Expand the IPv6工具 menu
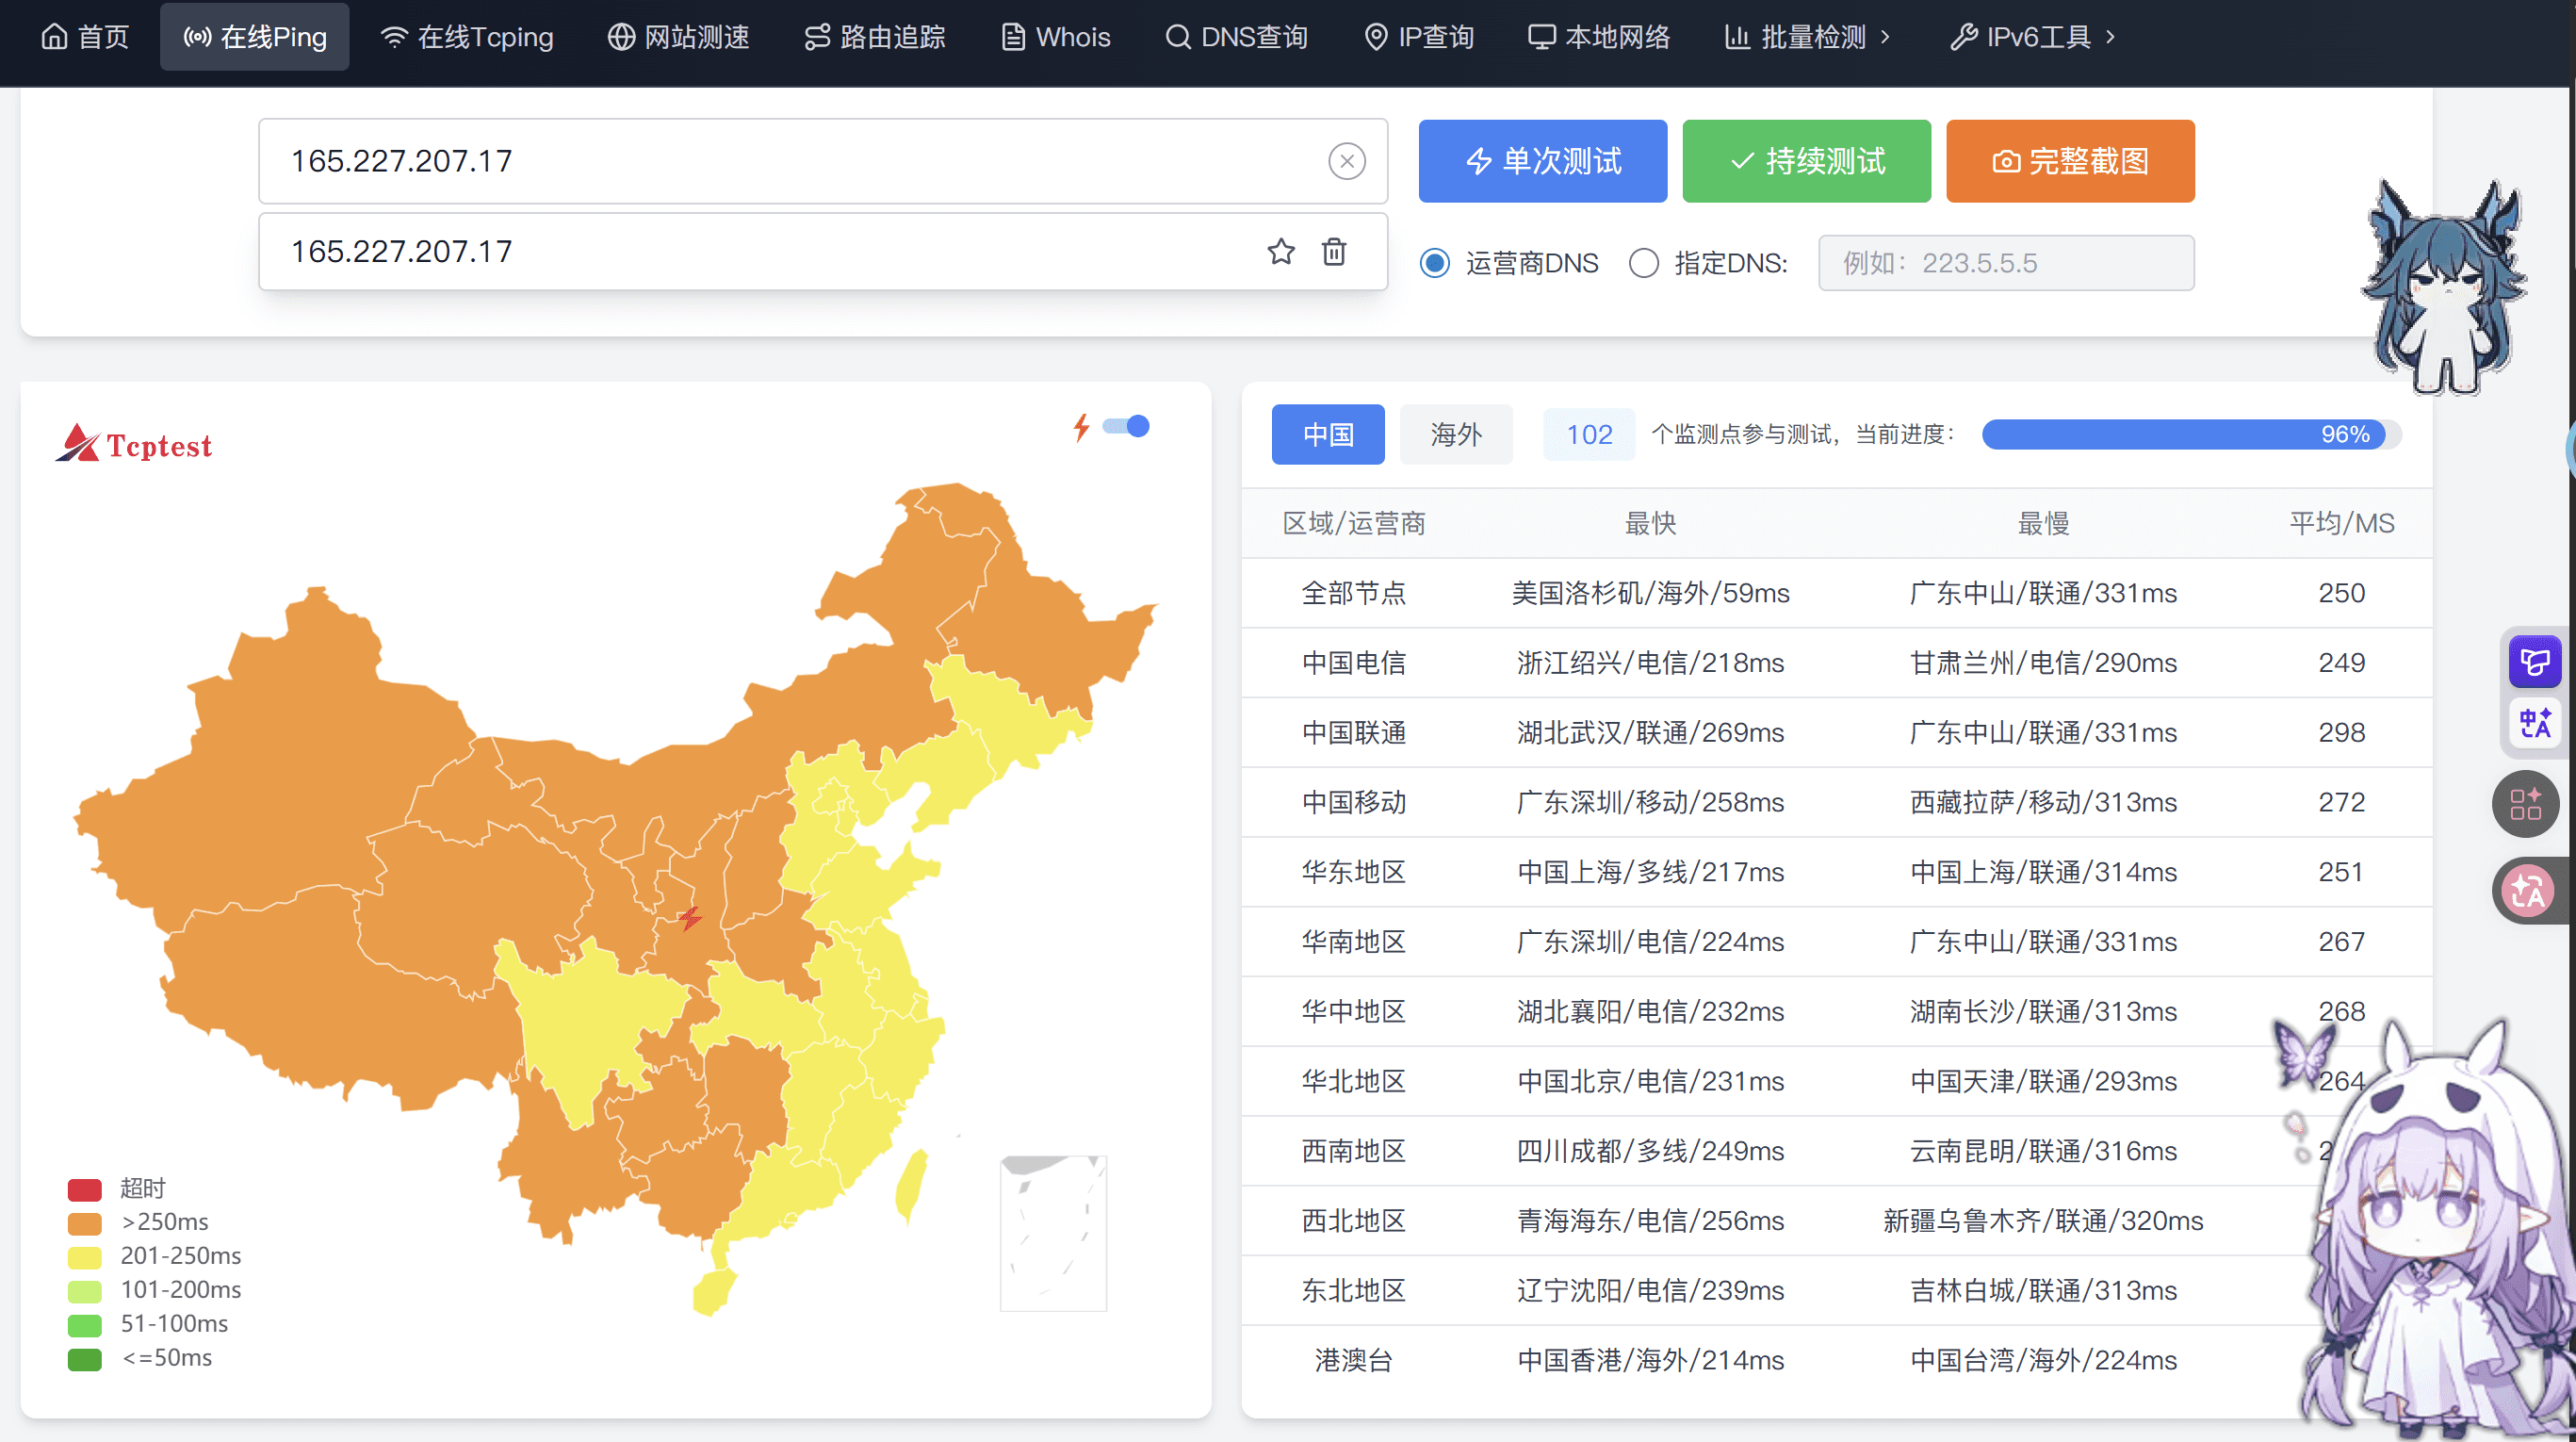2576x1442 pixels. [x=2033, y=37]
